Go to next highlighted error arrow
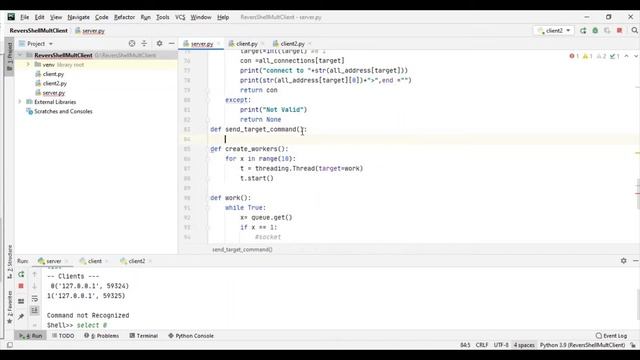The image size is (640, 360). click(636, 56)
